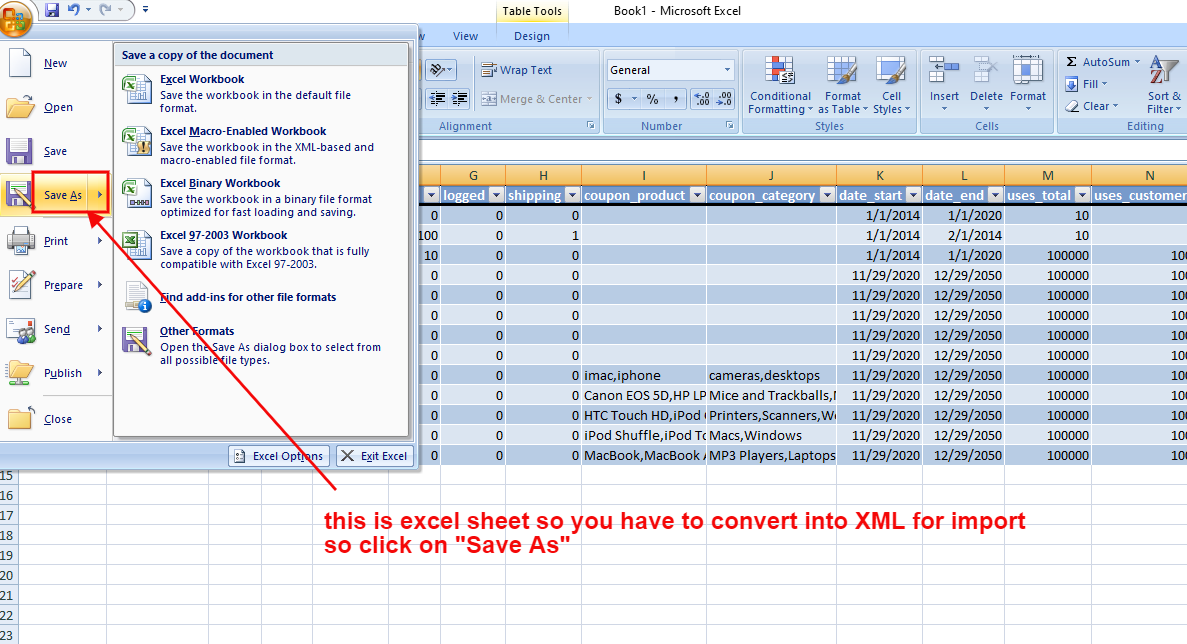This screenshot has height=644, width=1187.
Task: Choose Print in the Office menu
Action: (55, 241)
